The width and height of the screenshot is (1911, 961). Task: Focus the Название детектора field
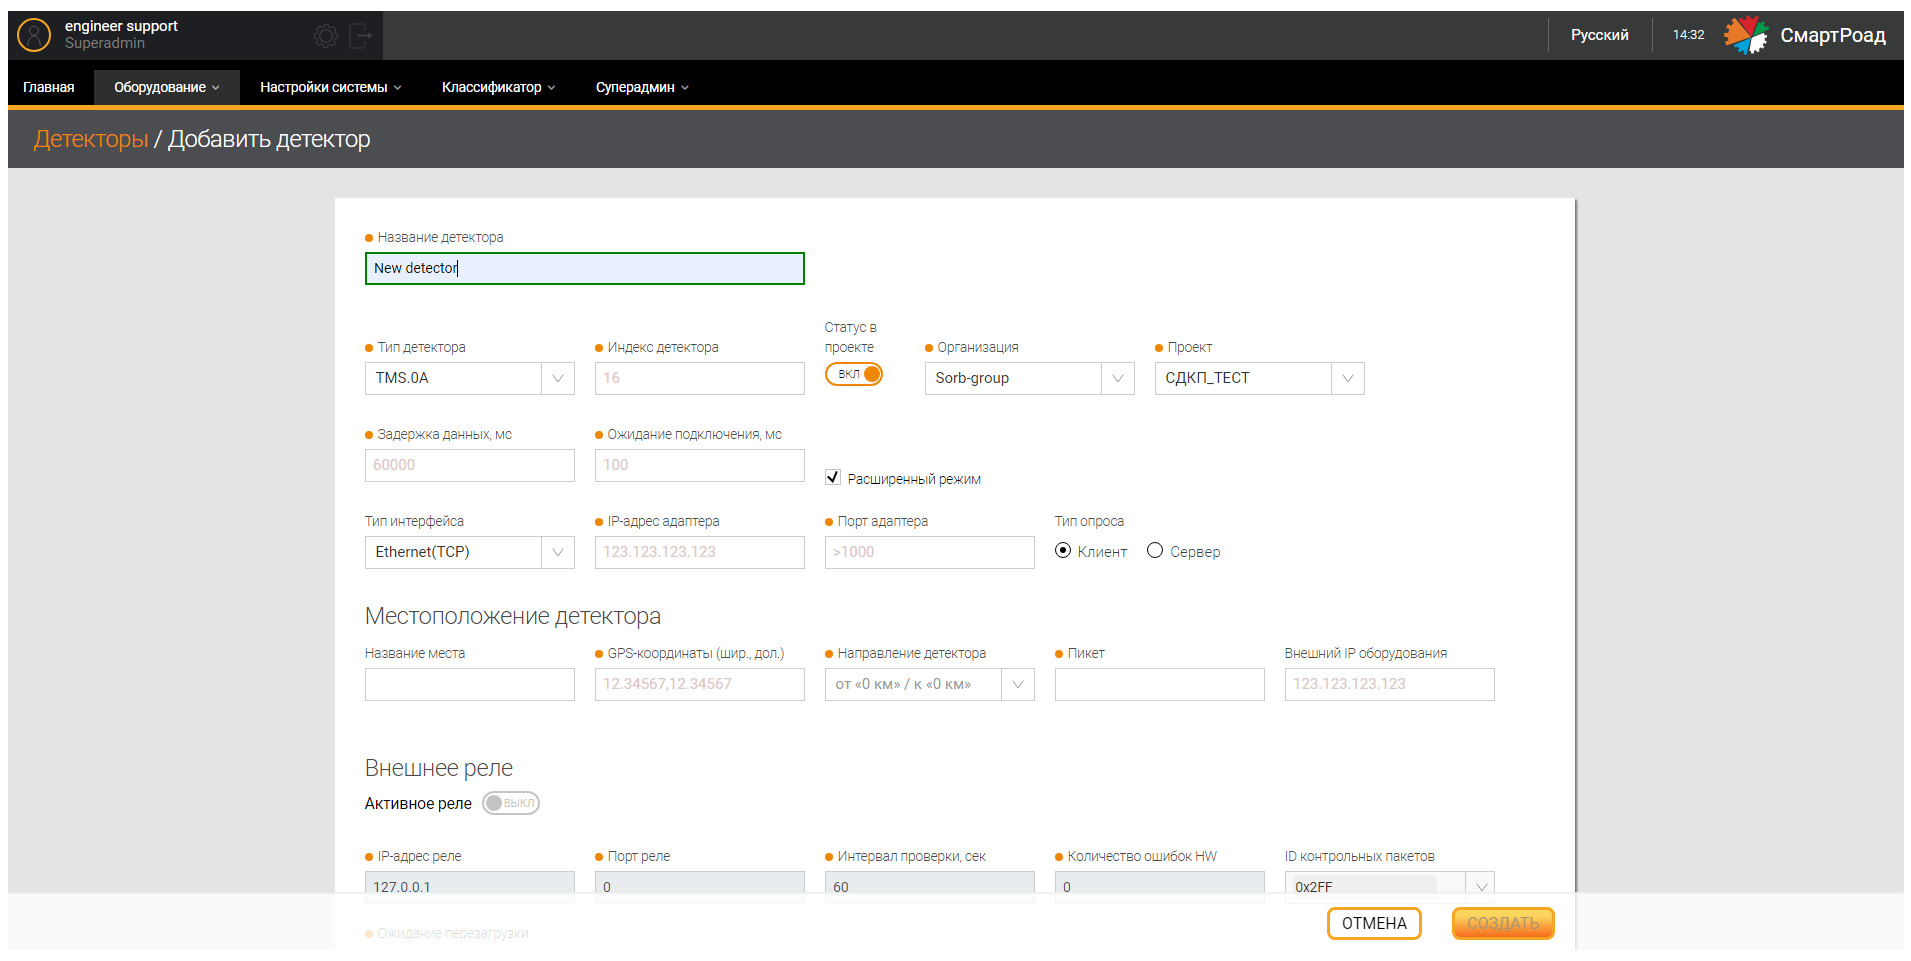click(585, 268)
